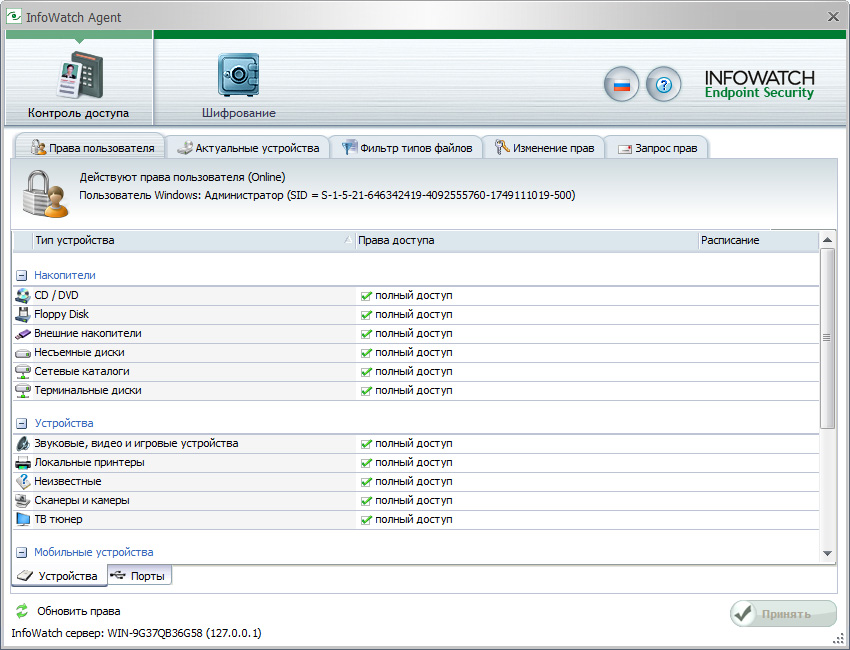Click the vertical scrollbar thumb
The height and width of the screenshot is (650, 850).
(x=827, y=338)
